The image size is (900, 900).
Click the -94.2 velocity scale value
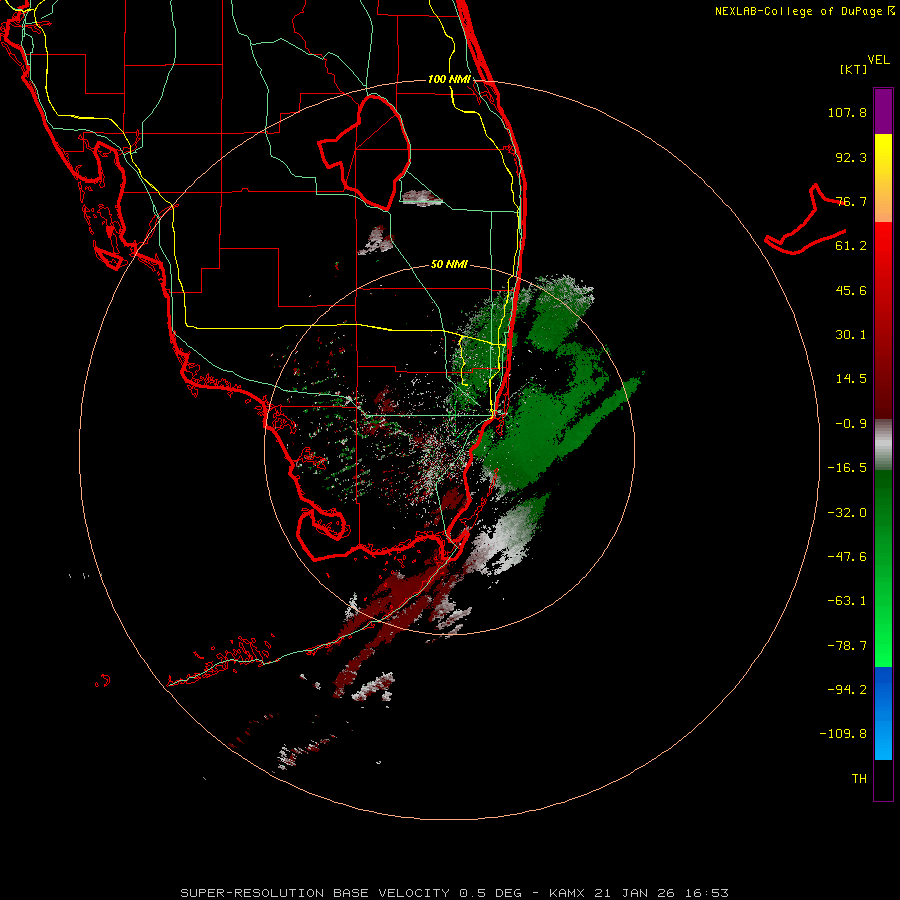click(x=847, y=690)
